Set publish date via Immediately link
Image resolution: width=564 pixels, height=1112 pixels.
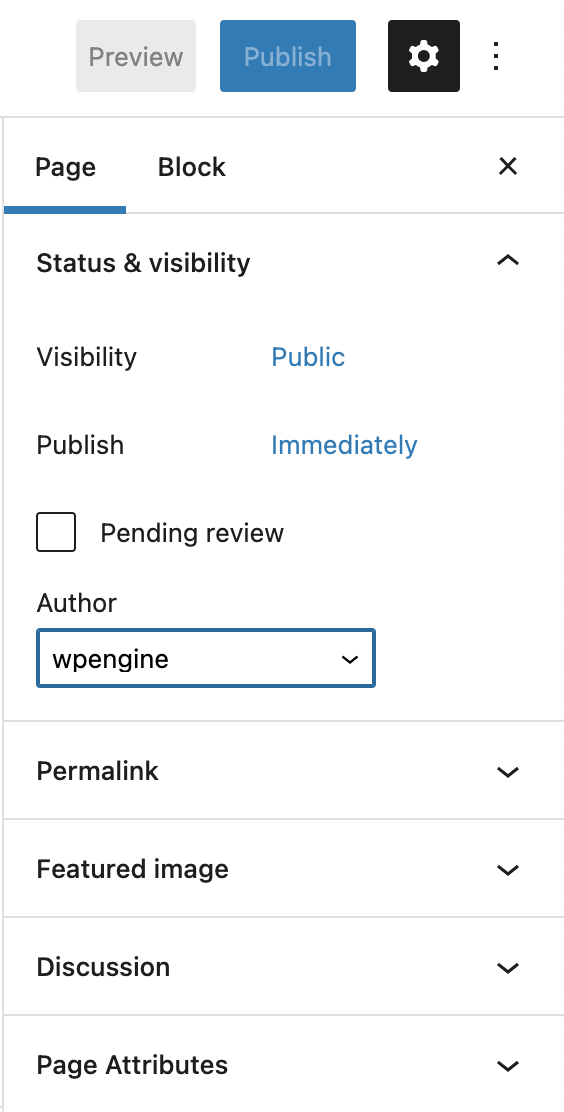(x=344, y=445)
